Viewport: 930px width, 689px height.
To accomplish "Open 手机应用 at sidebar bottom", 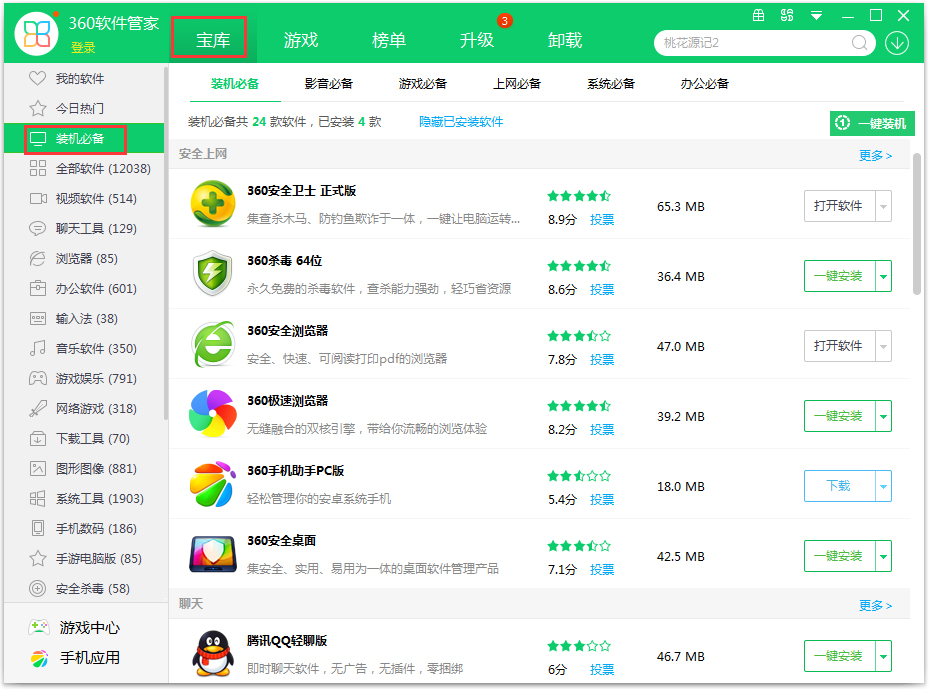I will pyautogui.click(x=75, y=658).
